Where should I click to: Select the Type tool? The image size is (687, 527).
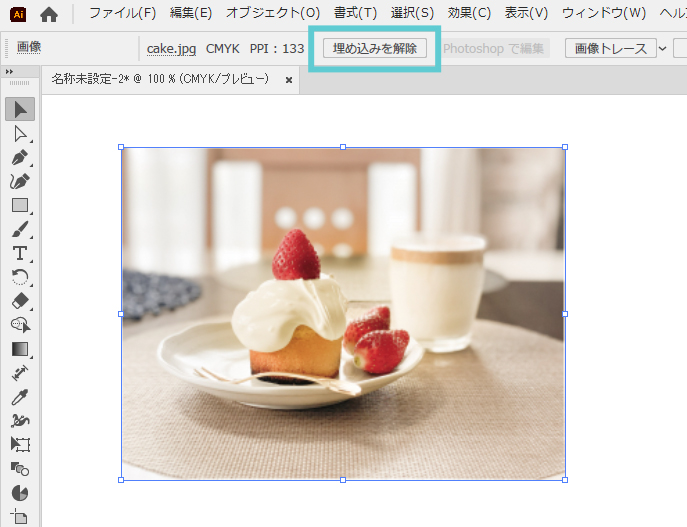[20, 254]
